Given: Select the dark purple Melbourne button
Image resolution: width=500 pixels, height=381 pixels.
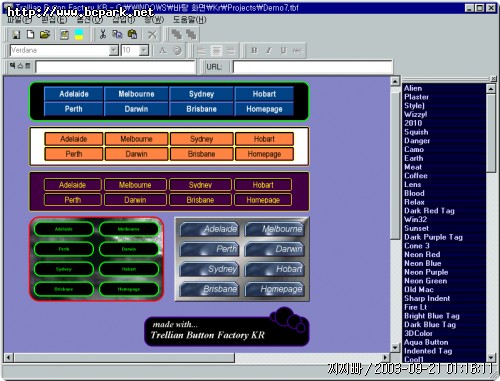Looking at the screenshot, I should click(x=135, y=185).
